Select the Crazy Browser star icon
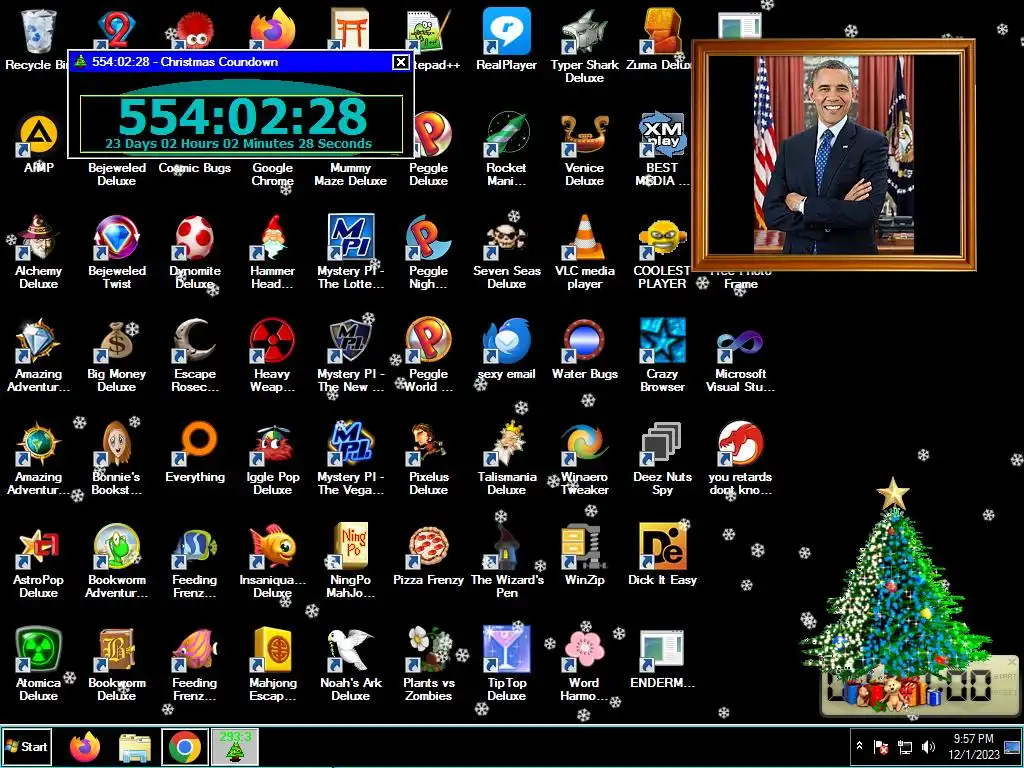Viewport: 1024px width, 768px height. 662,341
